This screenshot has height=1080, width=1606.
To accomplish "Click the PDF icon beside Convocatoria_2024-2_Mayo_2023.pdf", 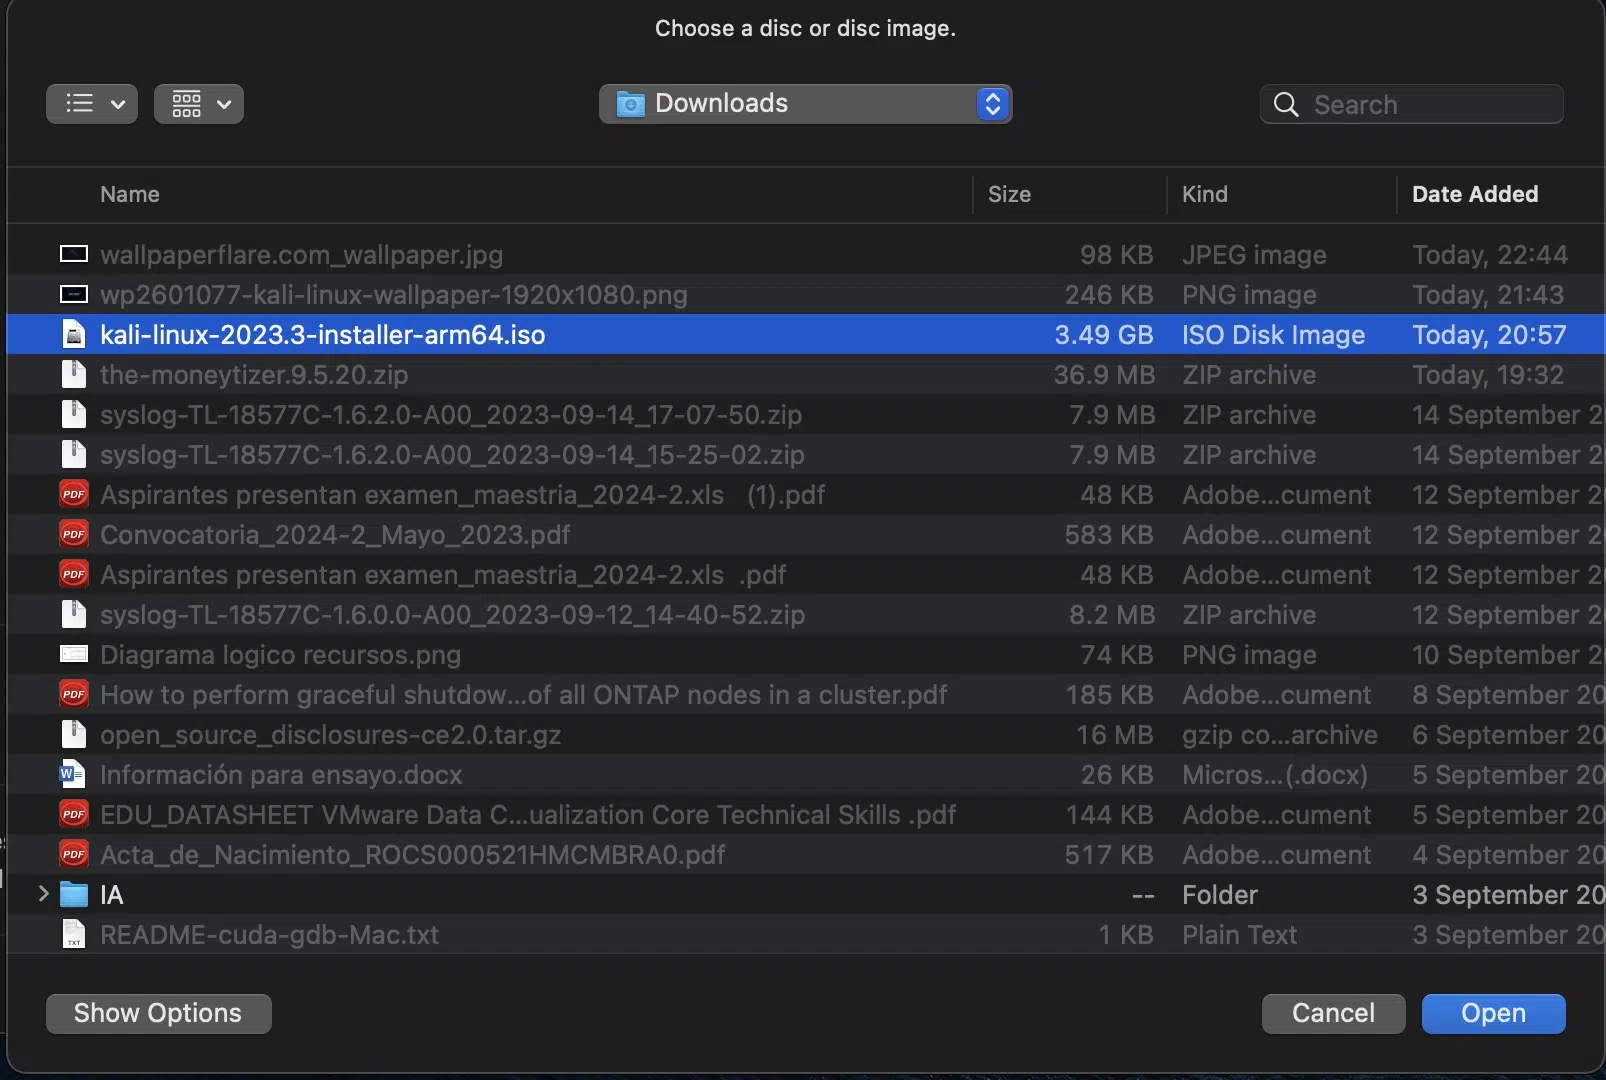I will (x=74, y=535).
